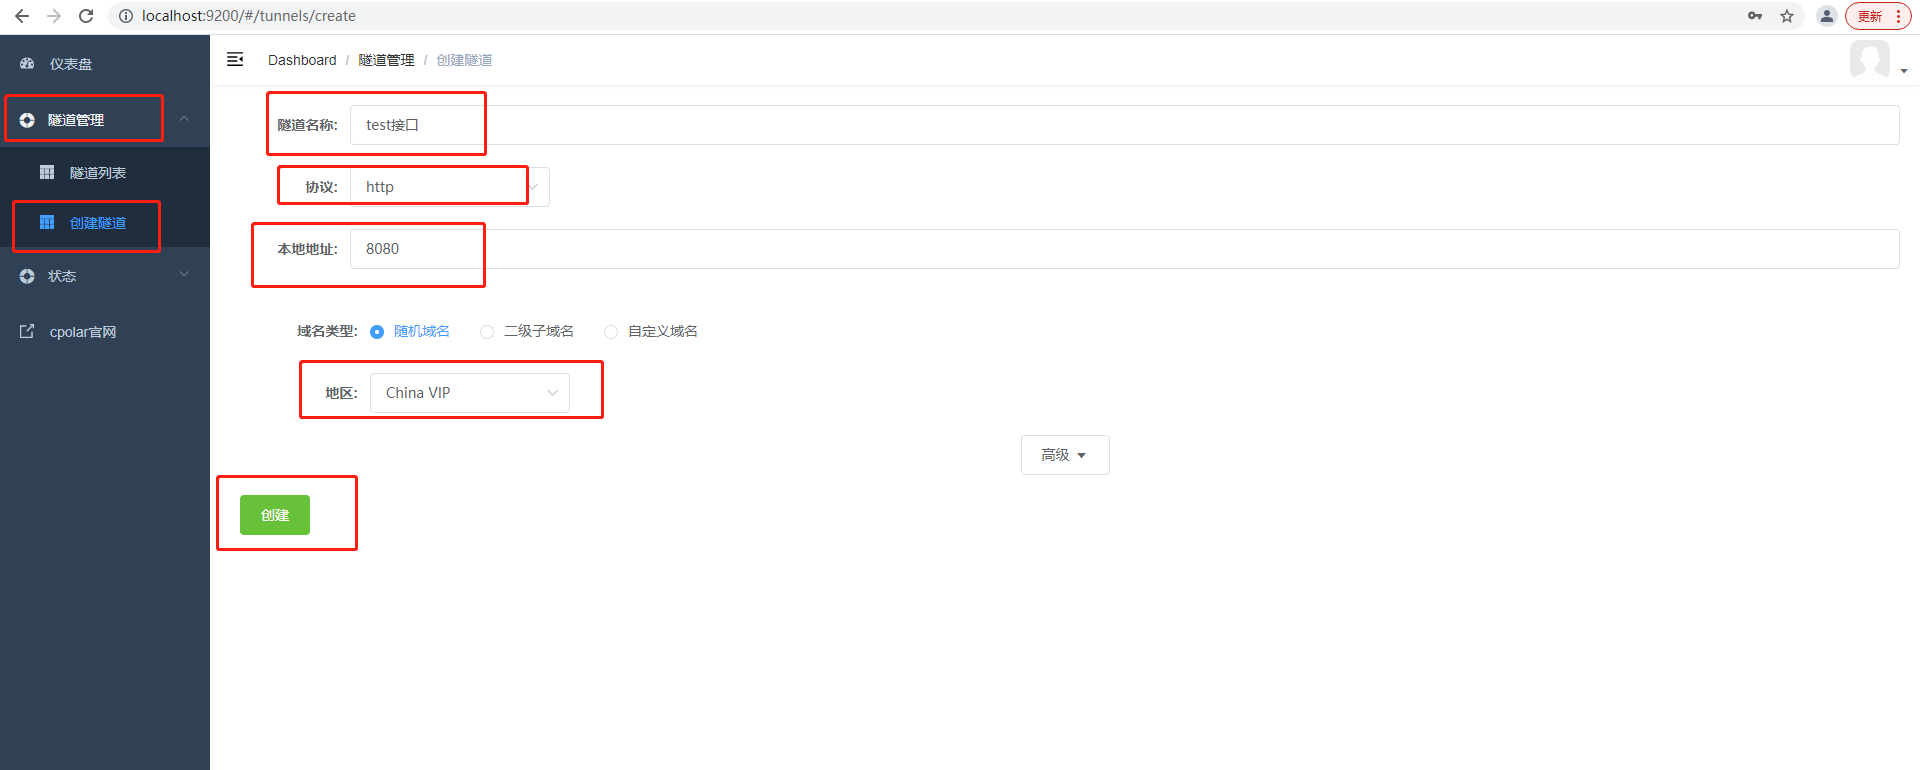
Task: Select the 随机域名 radio option
Action: (x=410, y=331)
